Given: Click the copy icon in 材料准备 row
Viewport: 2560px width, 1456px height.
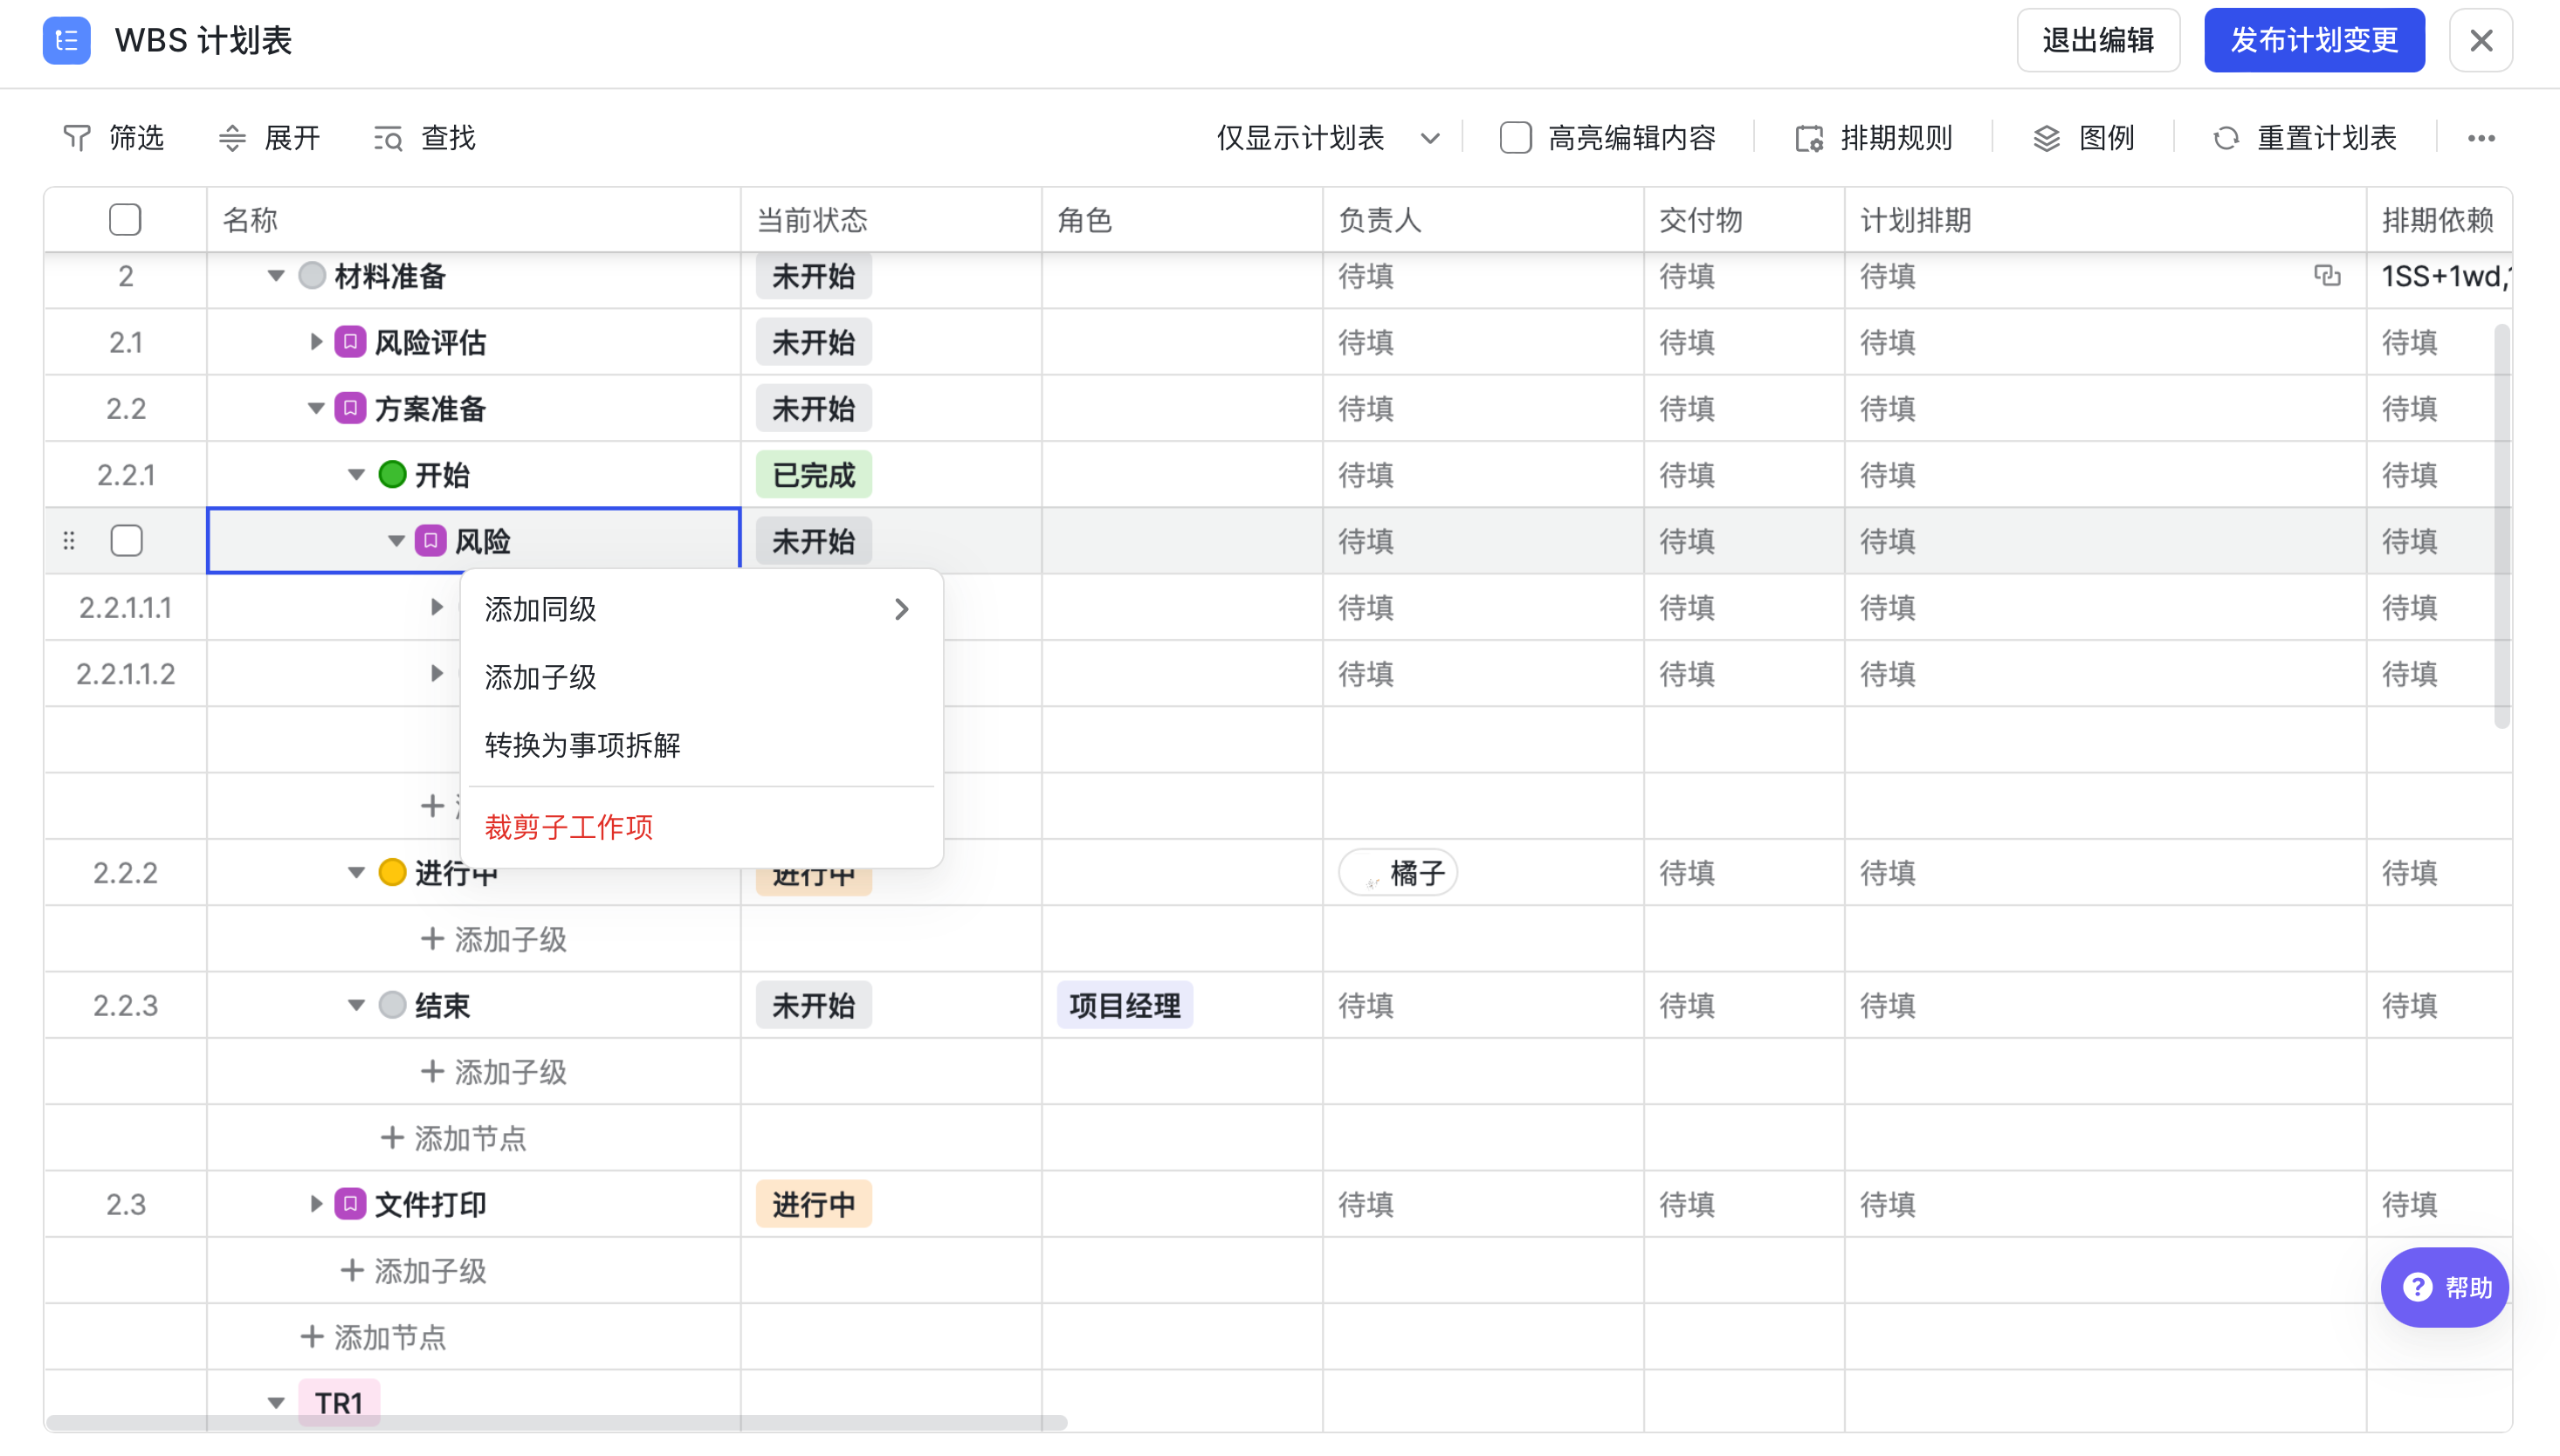Looking at the screenshot, I should [2327, 275].
